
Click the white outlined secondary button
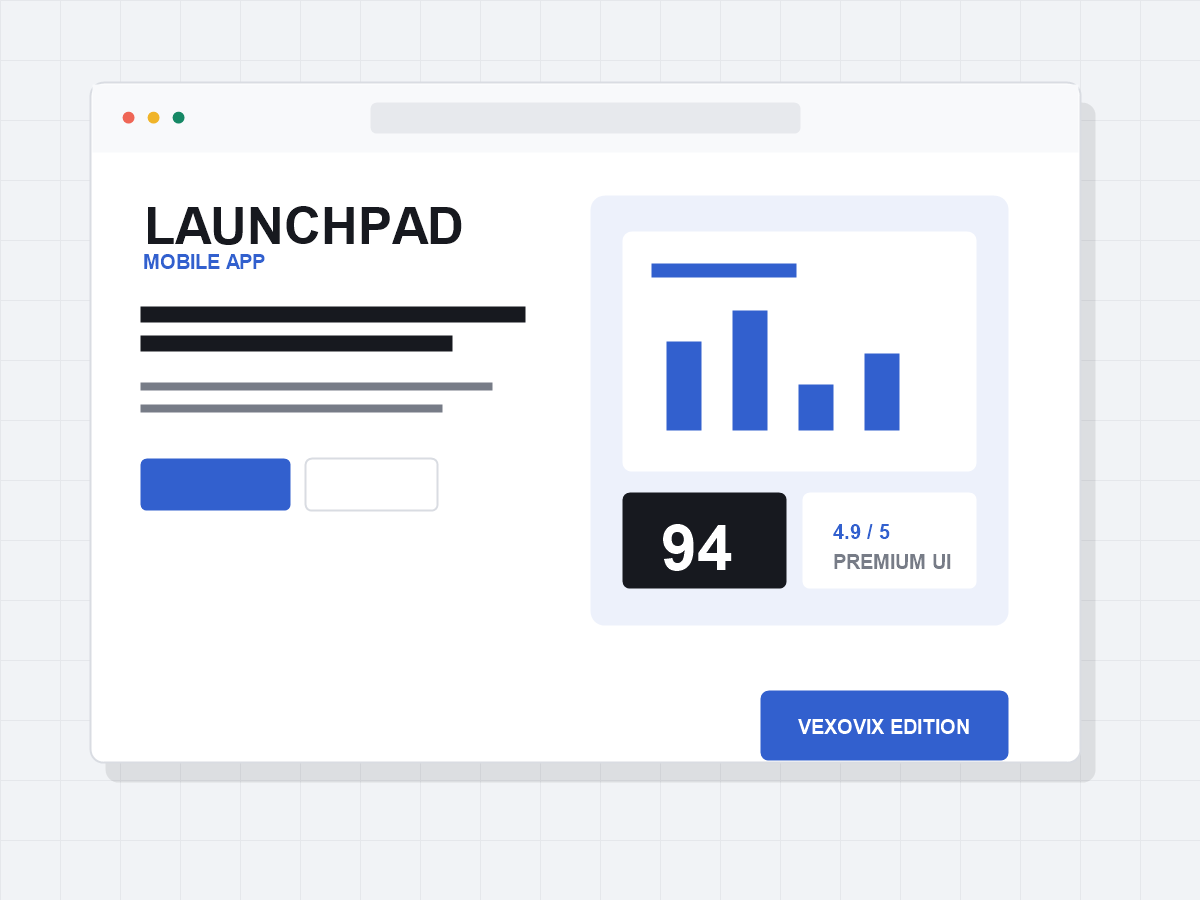371,484
